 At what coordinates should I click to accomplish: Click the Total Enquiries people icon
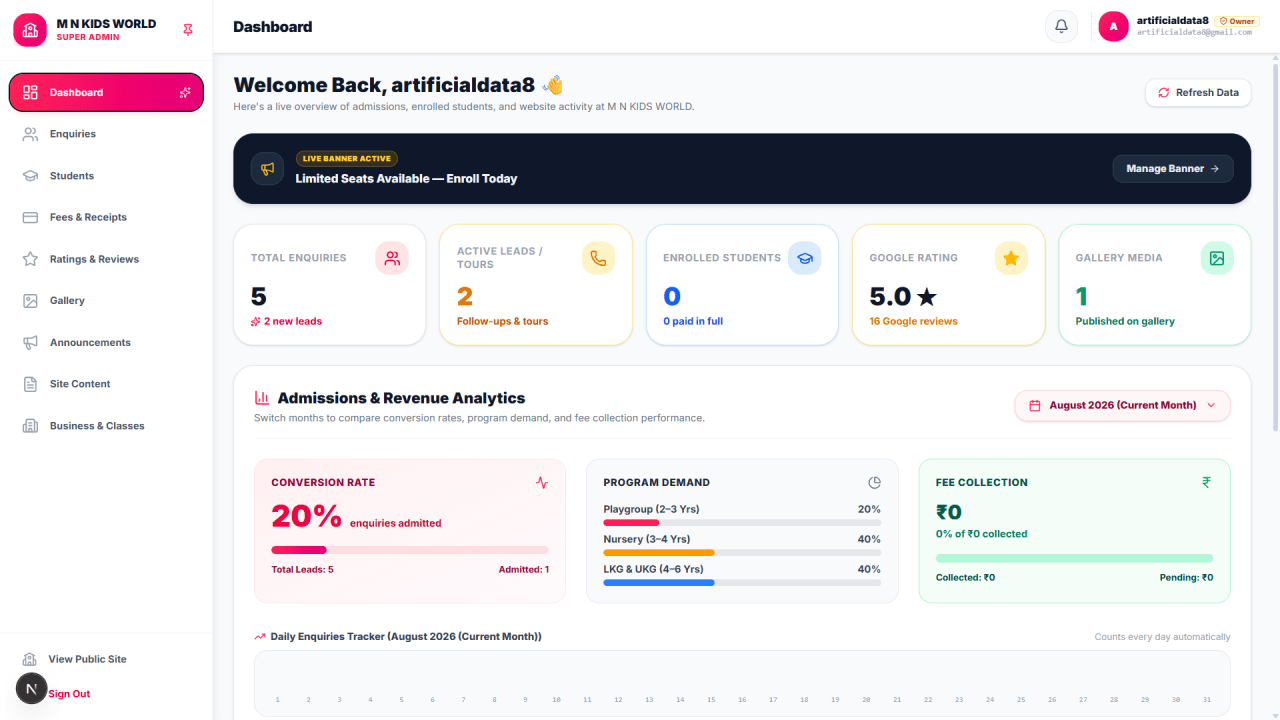(392, 258)
